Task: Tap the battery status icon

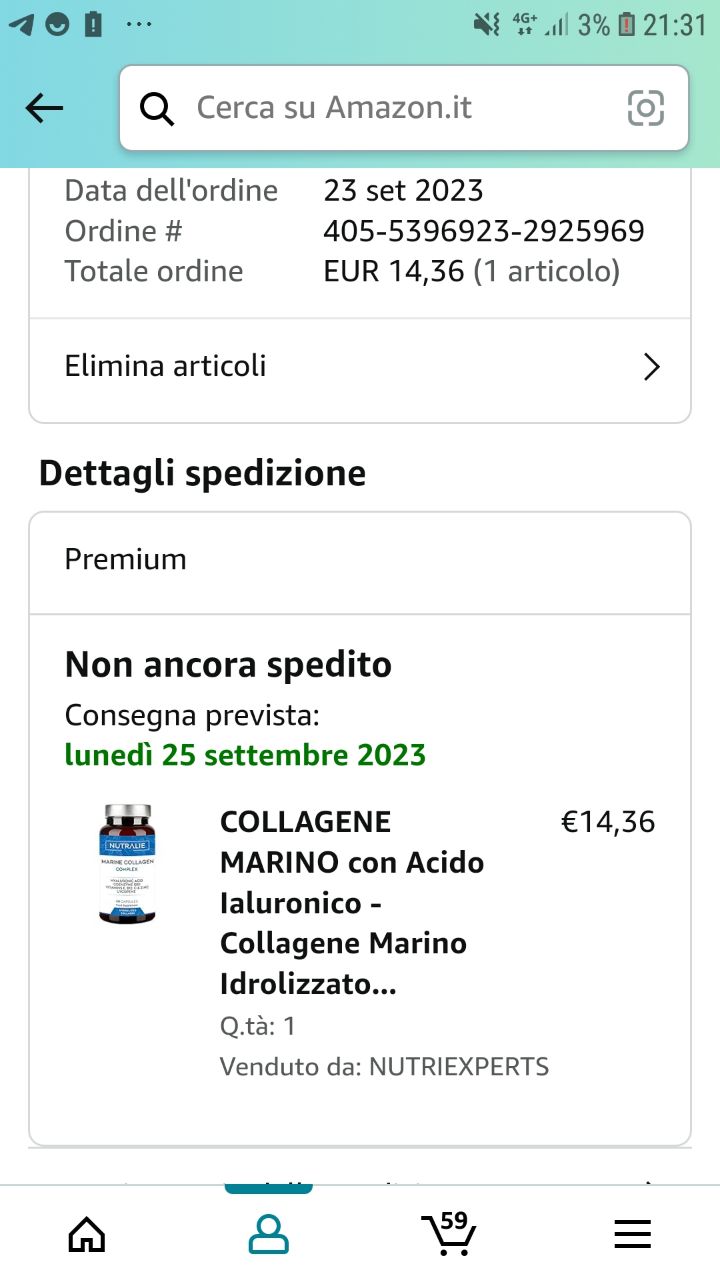Action: pyautogui.click(x=627, y=24)
